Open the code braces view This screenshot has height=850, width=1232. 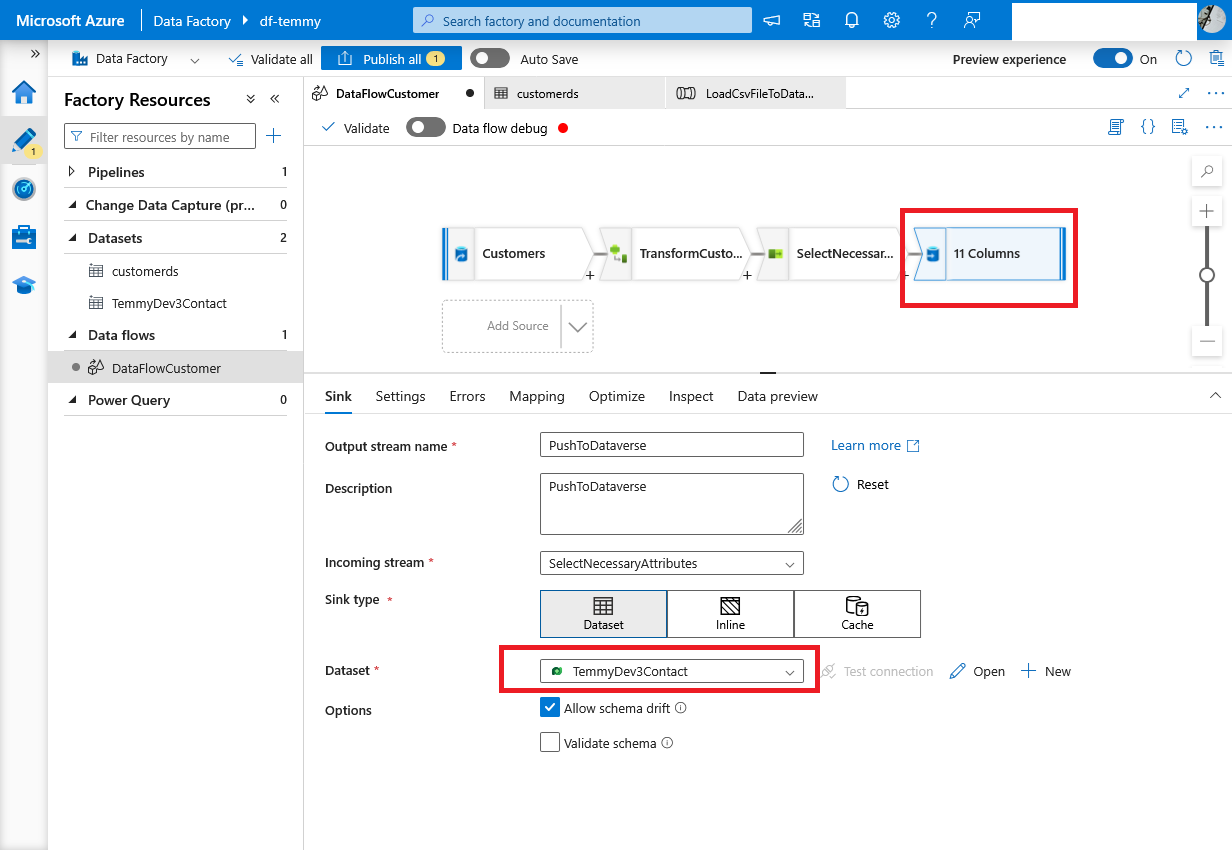[1148, 127]
